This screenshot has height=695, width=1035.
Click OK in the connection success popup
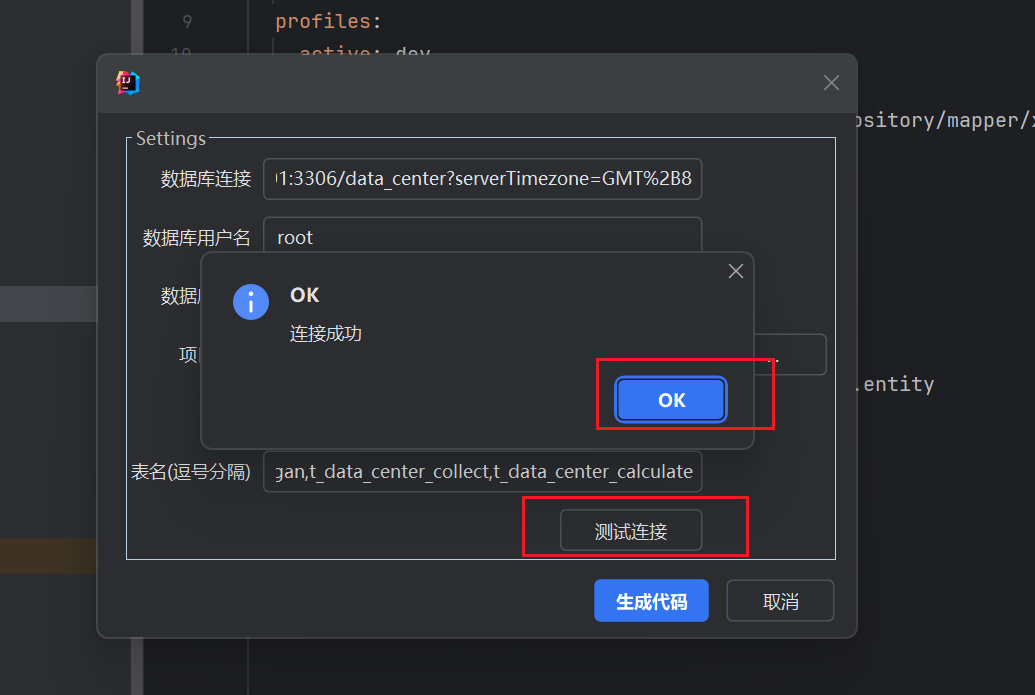tap(671, 399)
